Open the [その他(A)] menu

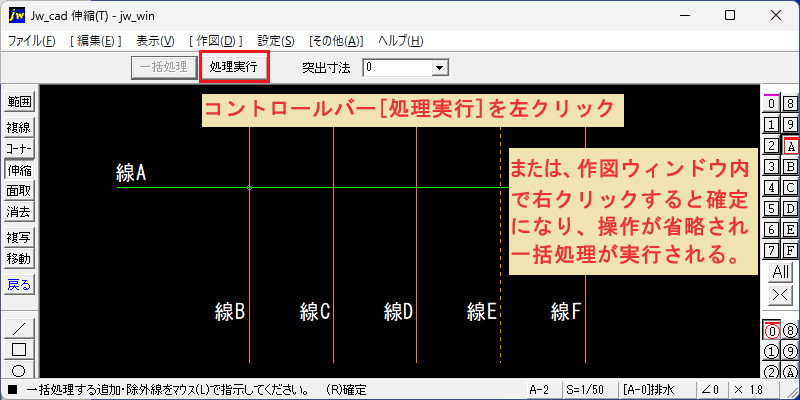[336, 41]
